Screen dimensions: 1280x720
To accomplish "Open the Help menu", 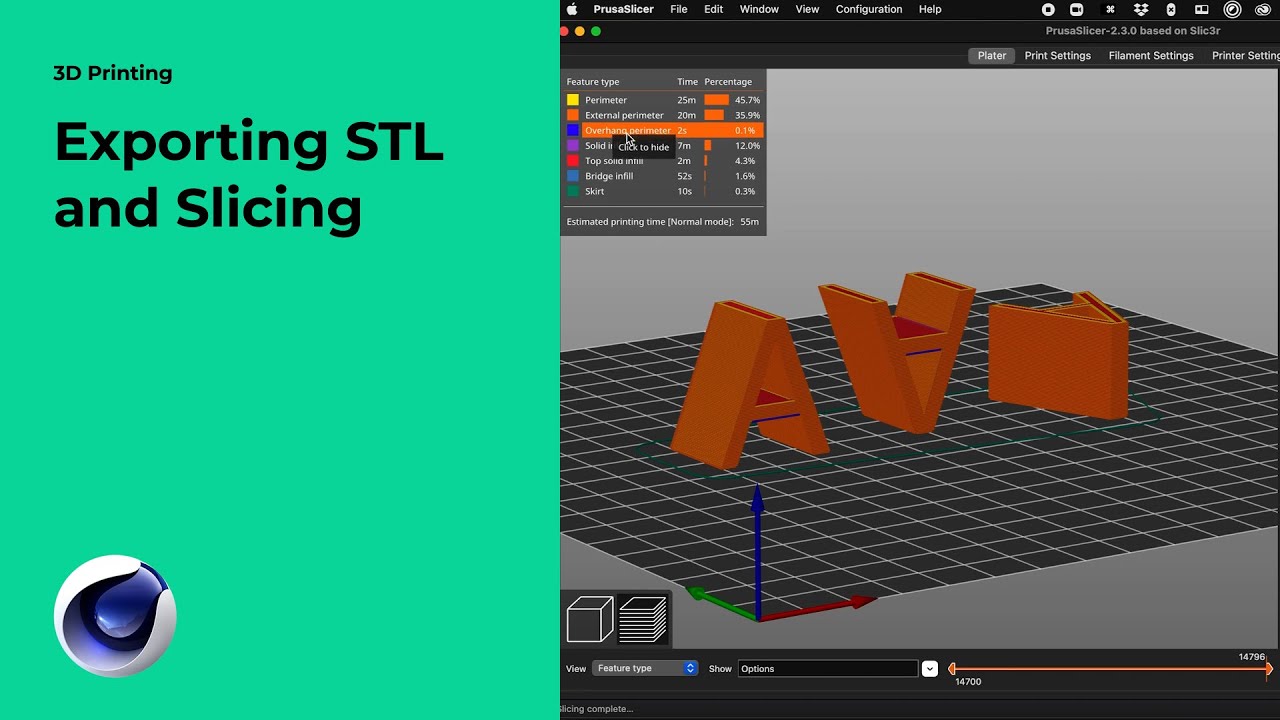I will (930, 9).
